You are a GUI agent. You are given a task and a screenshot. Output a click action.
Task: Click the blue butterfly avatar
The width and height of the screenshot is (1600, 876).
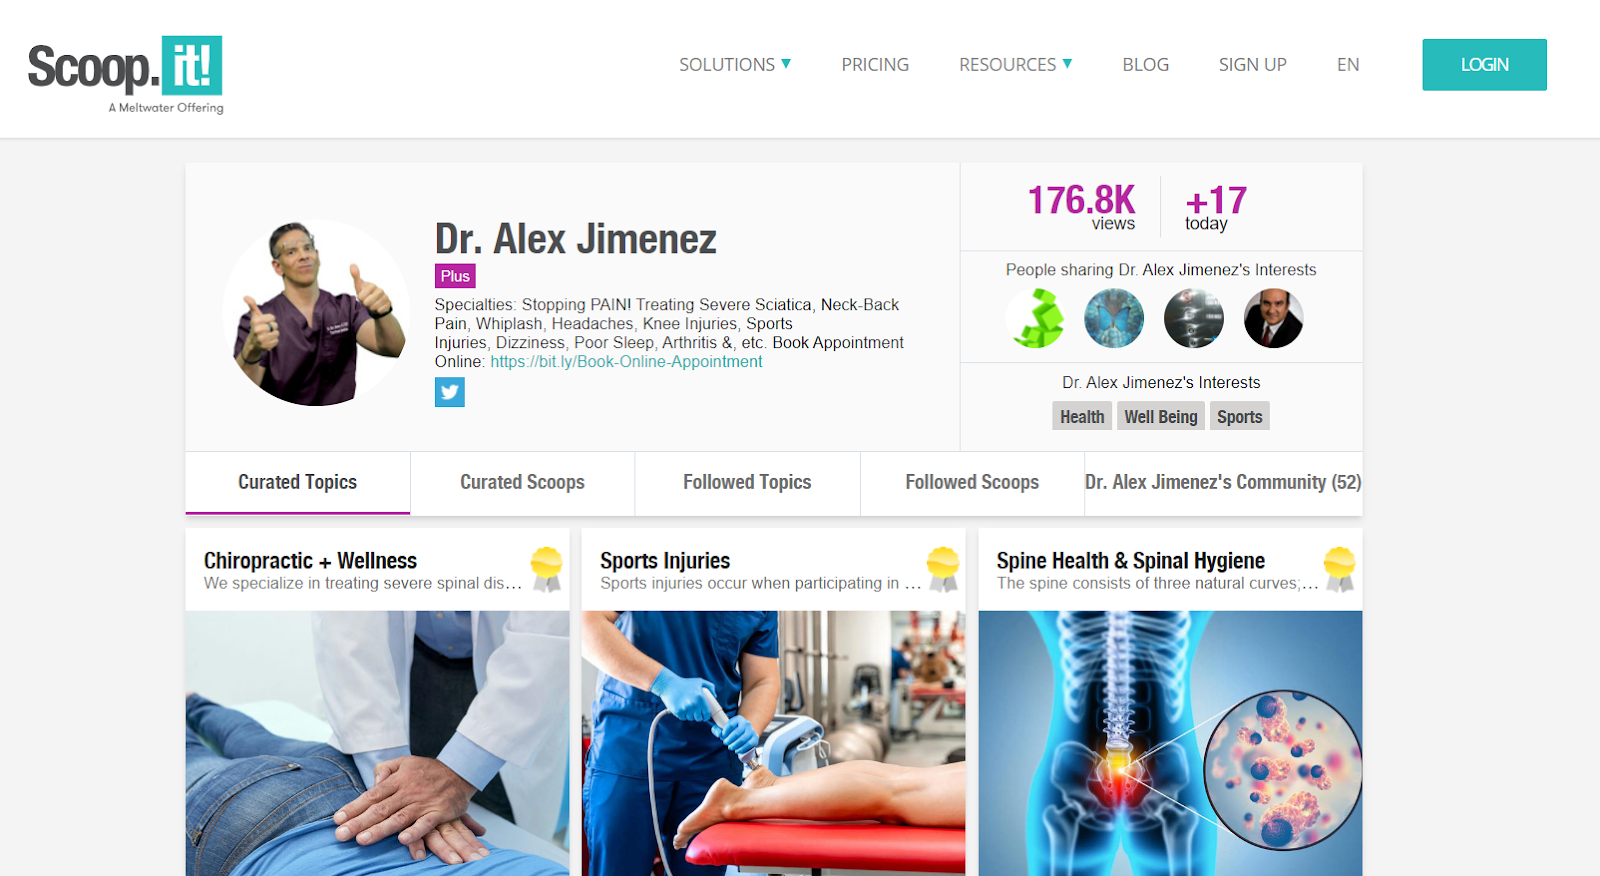coord(1114,318)
